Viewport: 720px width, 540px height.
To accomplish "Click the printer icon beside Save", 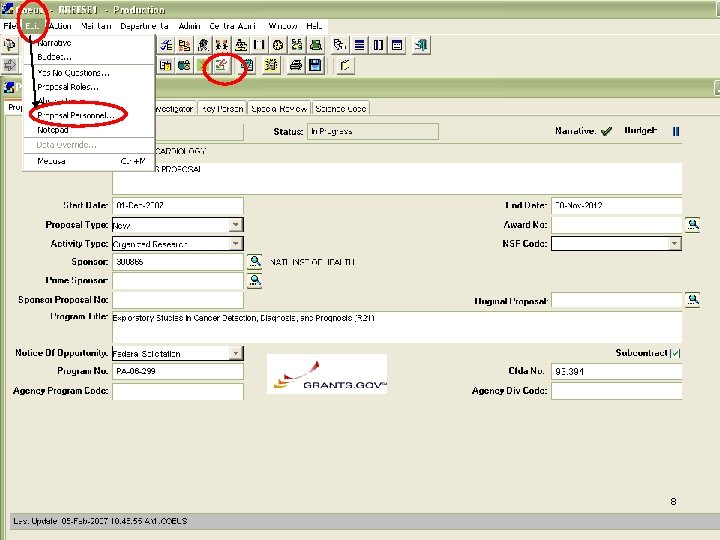I will point(296,65).
